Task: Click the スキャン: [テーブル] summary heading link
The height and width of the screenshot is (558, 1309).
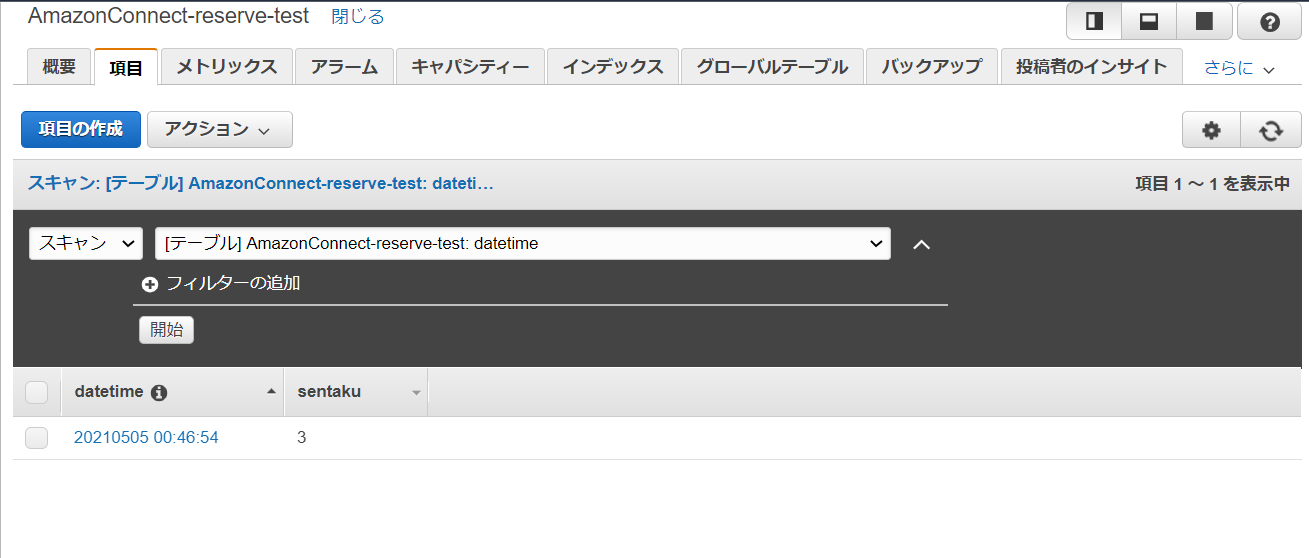Action: pyautogui.click(x=261, y=184)
